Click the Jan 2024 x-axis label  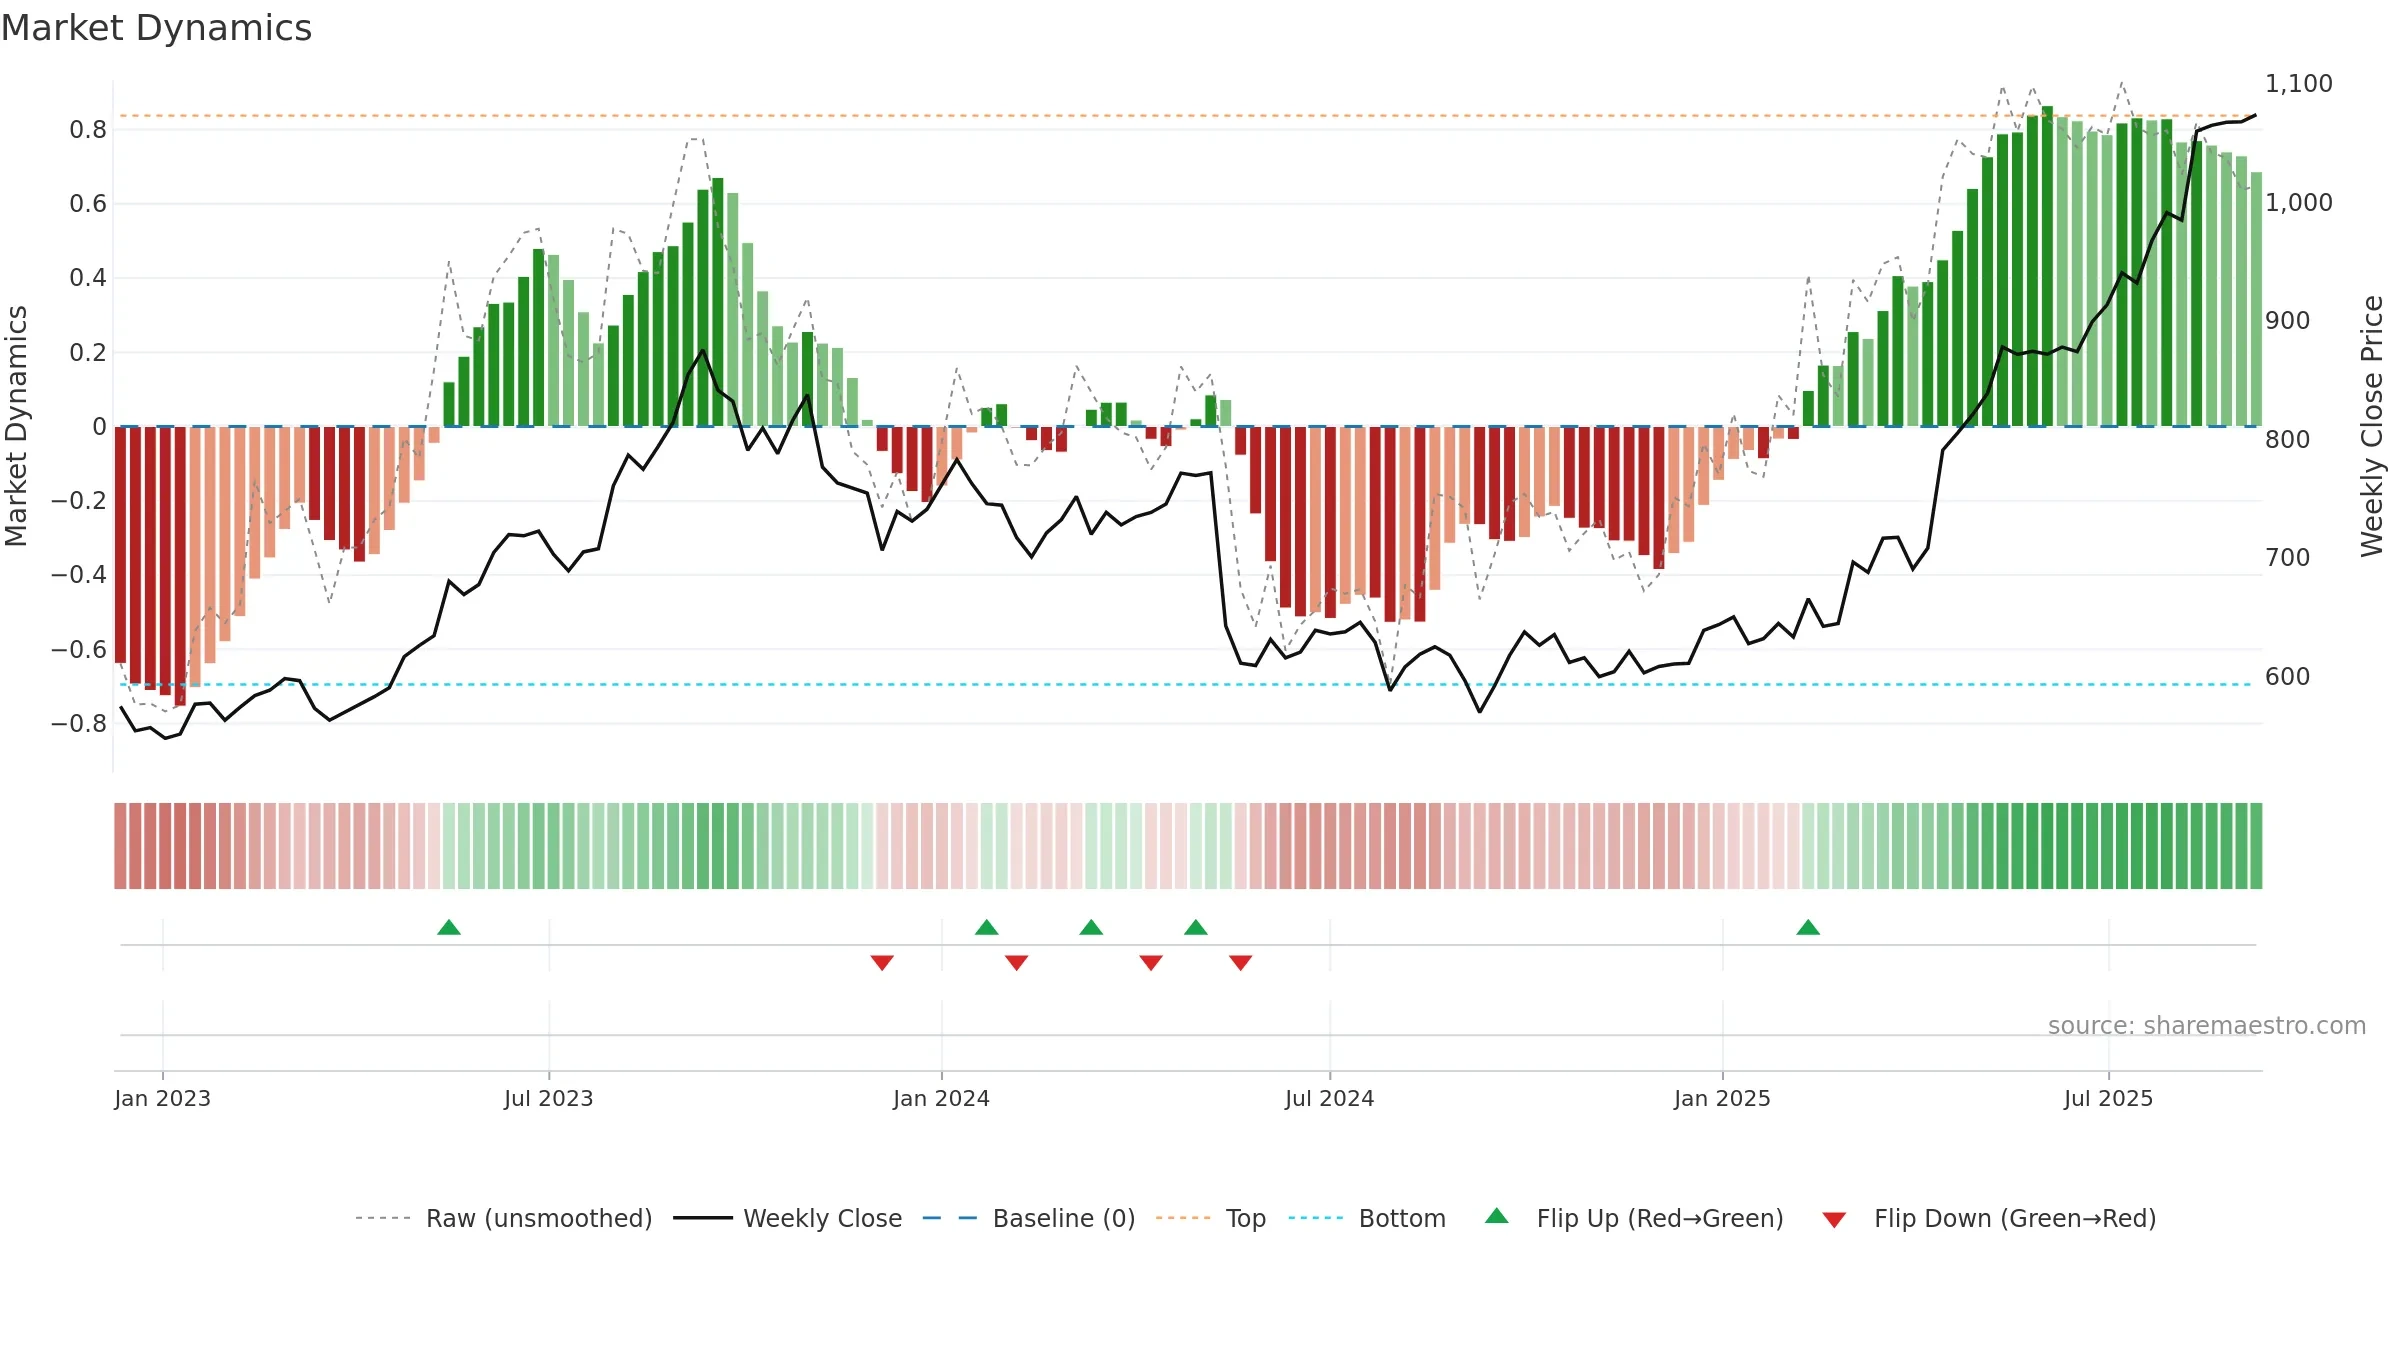941,1098
